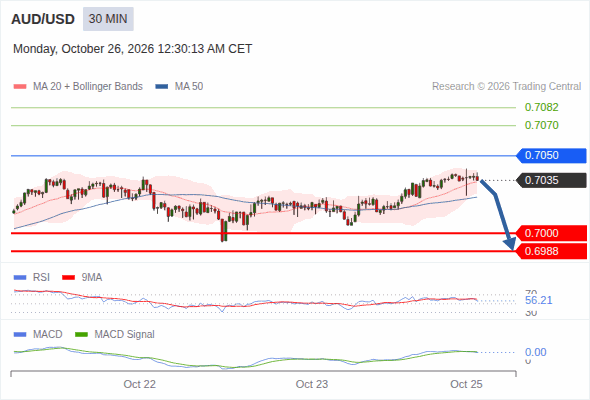The height and width of the screenshot is (400, 590).
Task: Click the MACD value 0.00
Action: coord(535,352)
